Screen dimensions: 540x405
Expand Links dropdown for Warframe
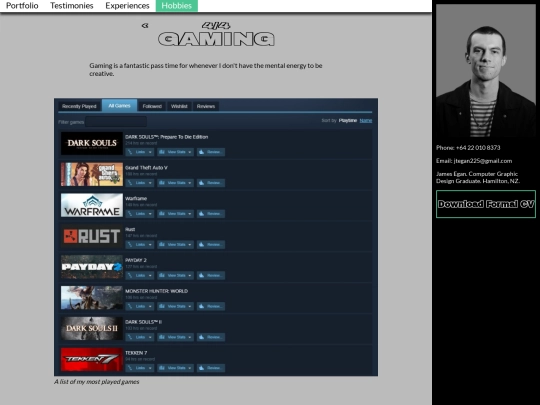[139, 214]
